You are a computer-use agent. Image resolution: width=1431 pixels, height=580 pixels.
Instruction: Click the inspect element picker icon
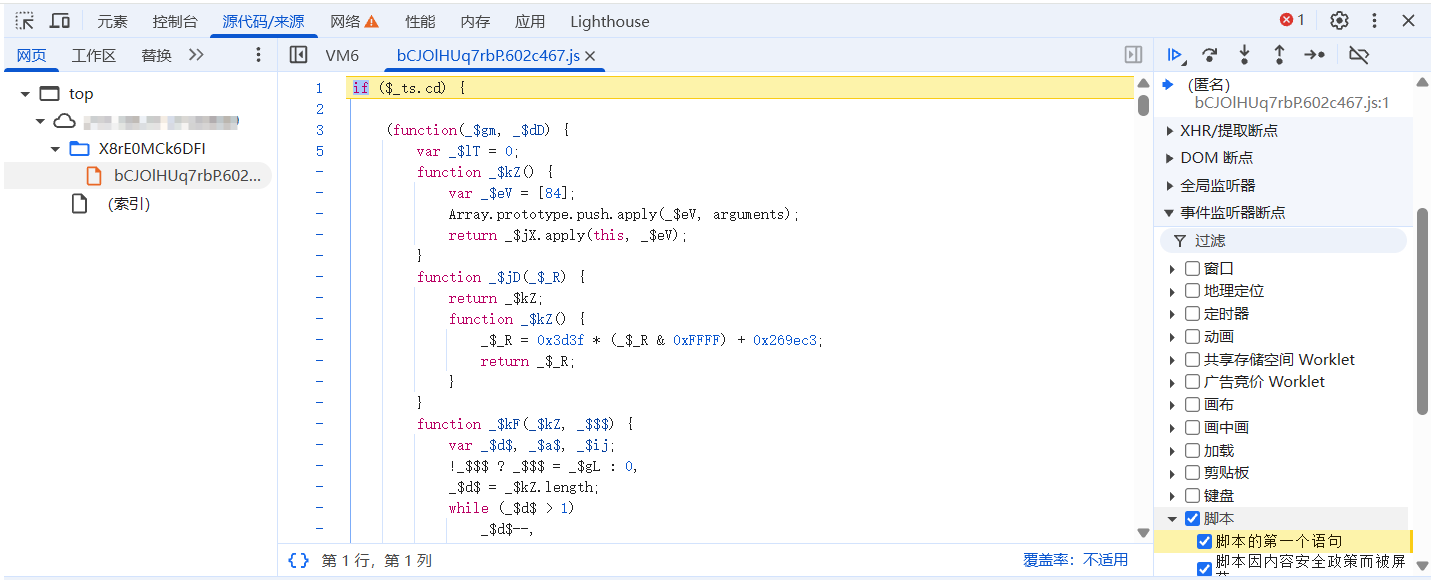pyautogui.click(x=24, y=21)
